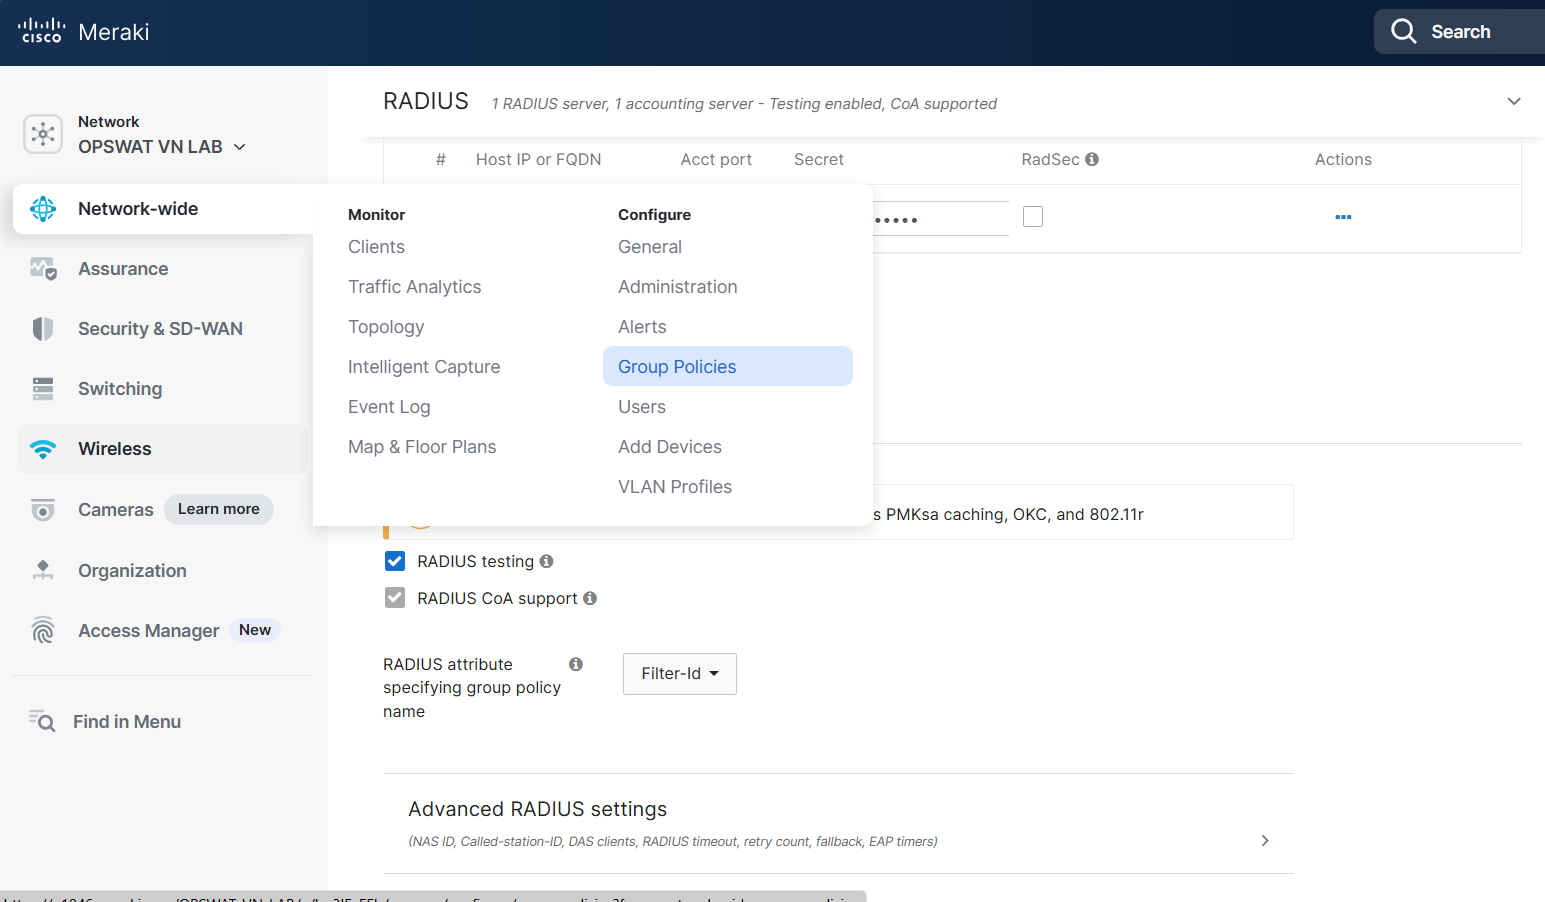Viewport: 1545px width, 902px height.
Task: Click the New badge beside Access Manager
Action: tap(255, 630)
